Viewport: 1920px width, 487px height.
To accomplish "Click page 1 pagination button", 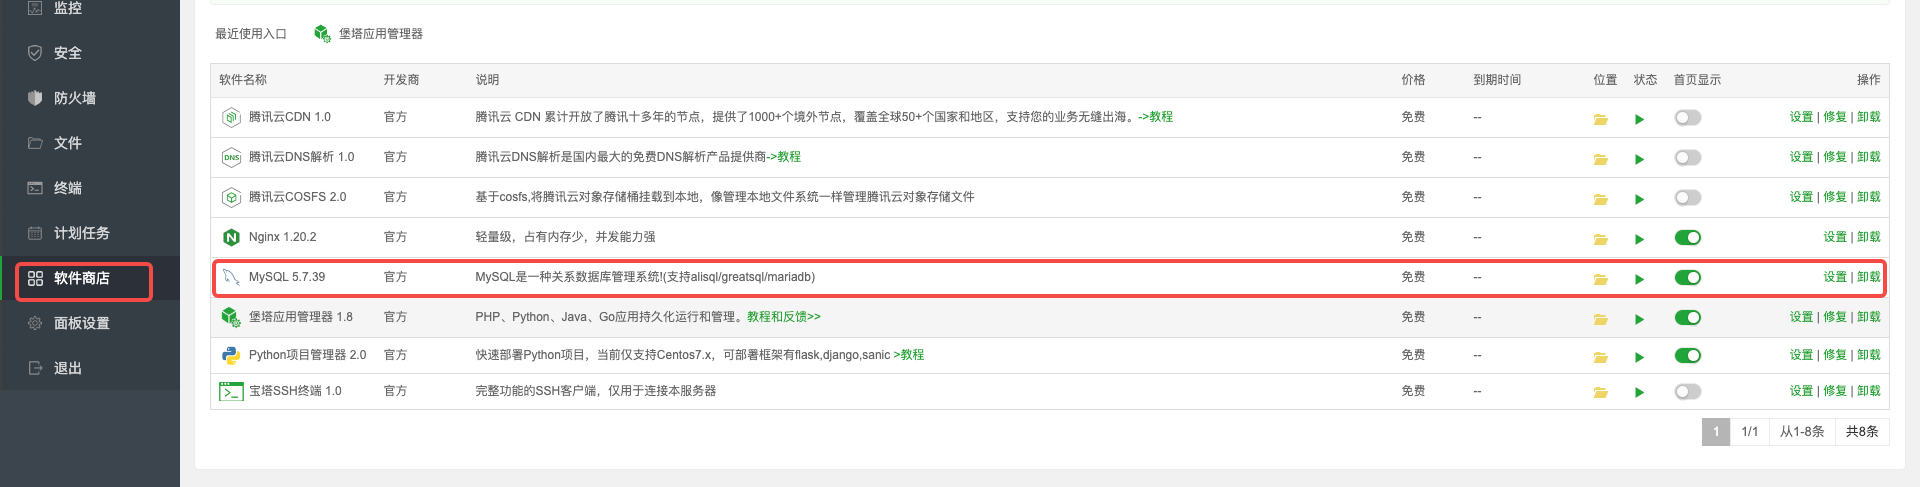I will click(1716, 432).
